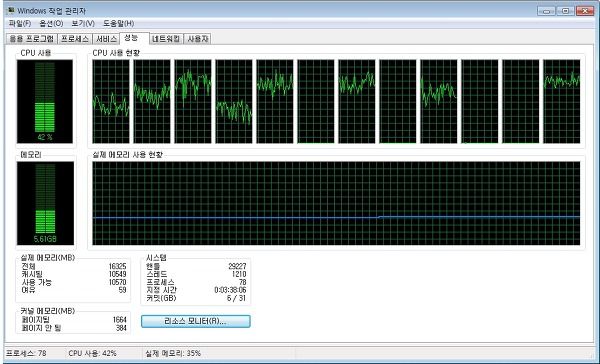Screen dimensions: 600x364
Task: Select the 커밋(GB) value 6 / 31
Action: click(x=236, y=298)
